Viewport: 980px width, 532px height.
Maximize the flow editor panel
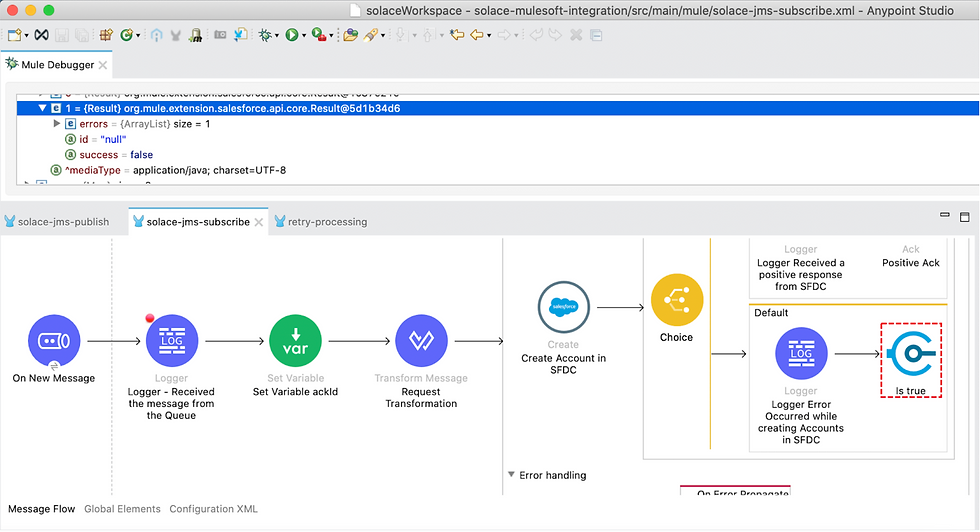(964, 217)
